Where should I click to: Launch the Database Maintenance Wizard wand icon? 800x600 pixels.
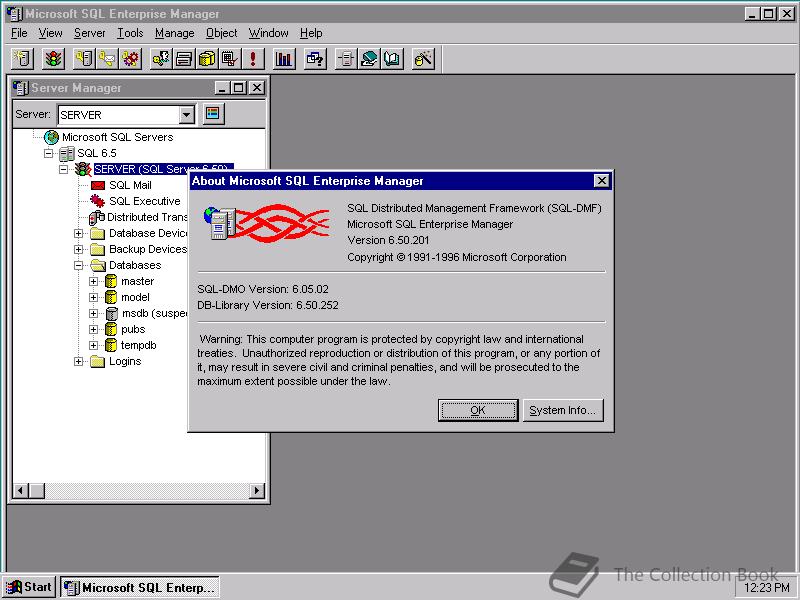(423, 59)
